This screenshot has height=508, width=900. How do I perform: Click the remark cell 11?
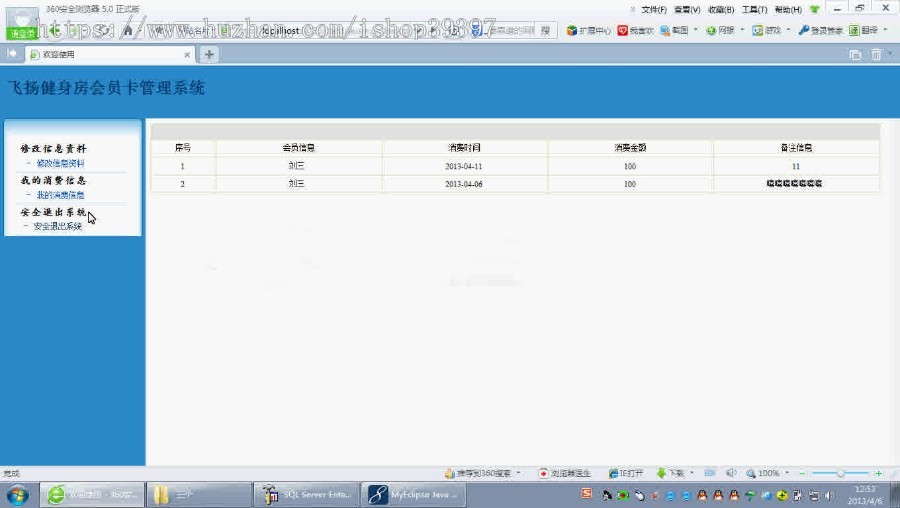(796, 166)
